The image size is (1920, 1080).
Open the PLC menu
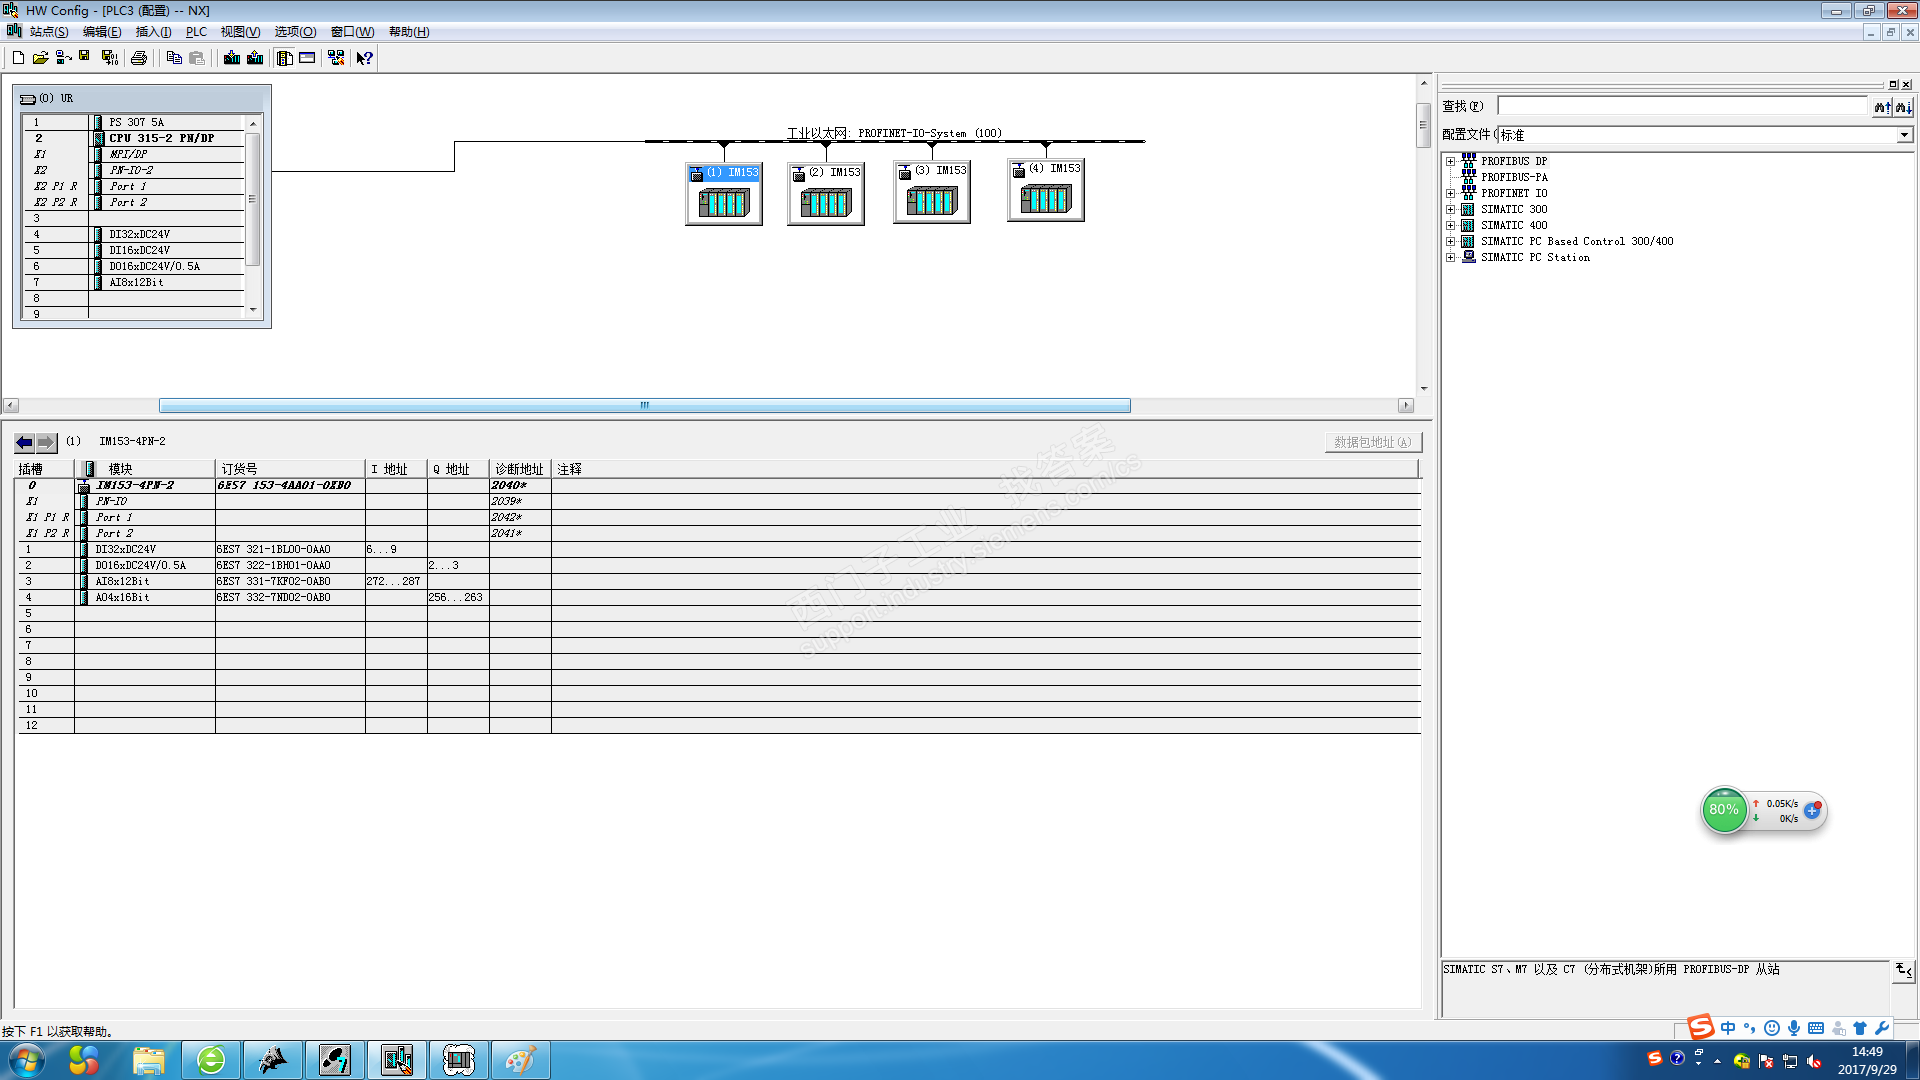(x=196, y=32)
